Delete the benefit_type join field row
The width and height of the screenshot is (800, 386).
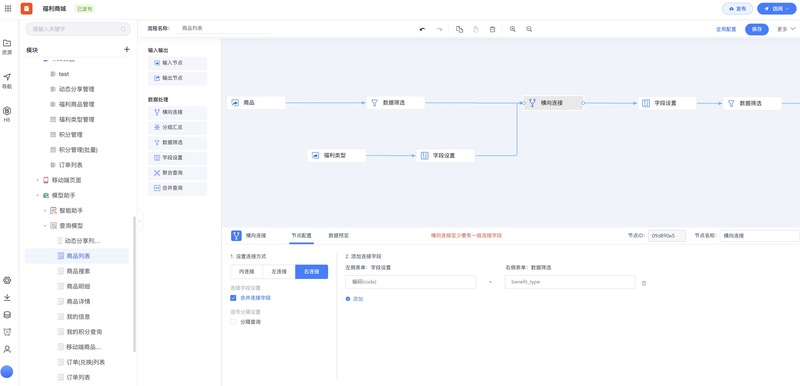(643, 282)
